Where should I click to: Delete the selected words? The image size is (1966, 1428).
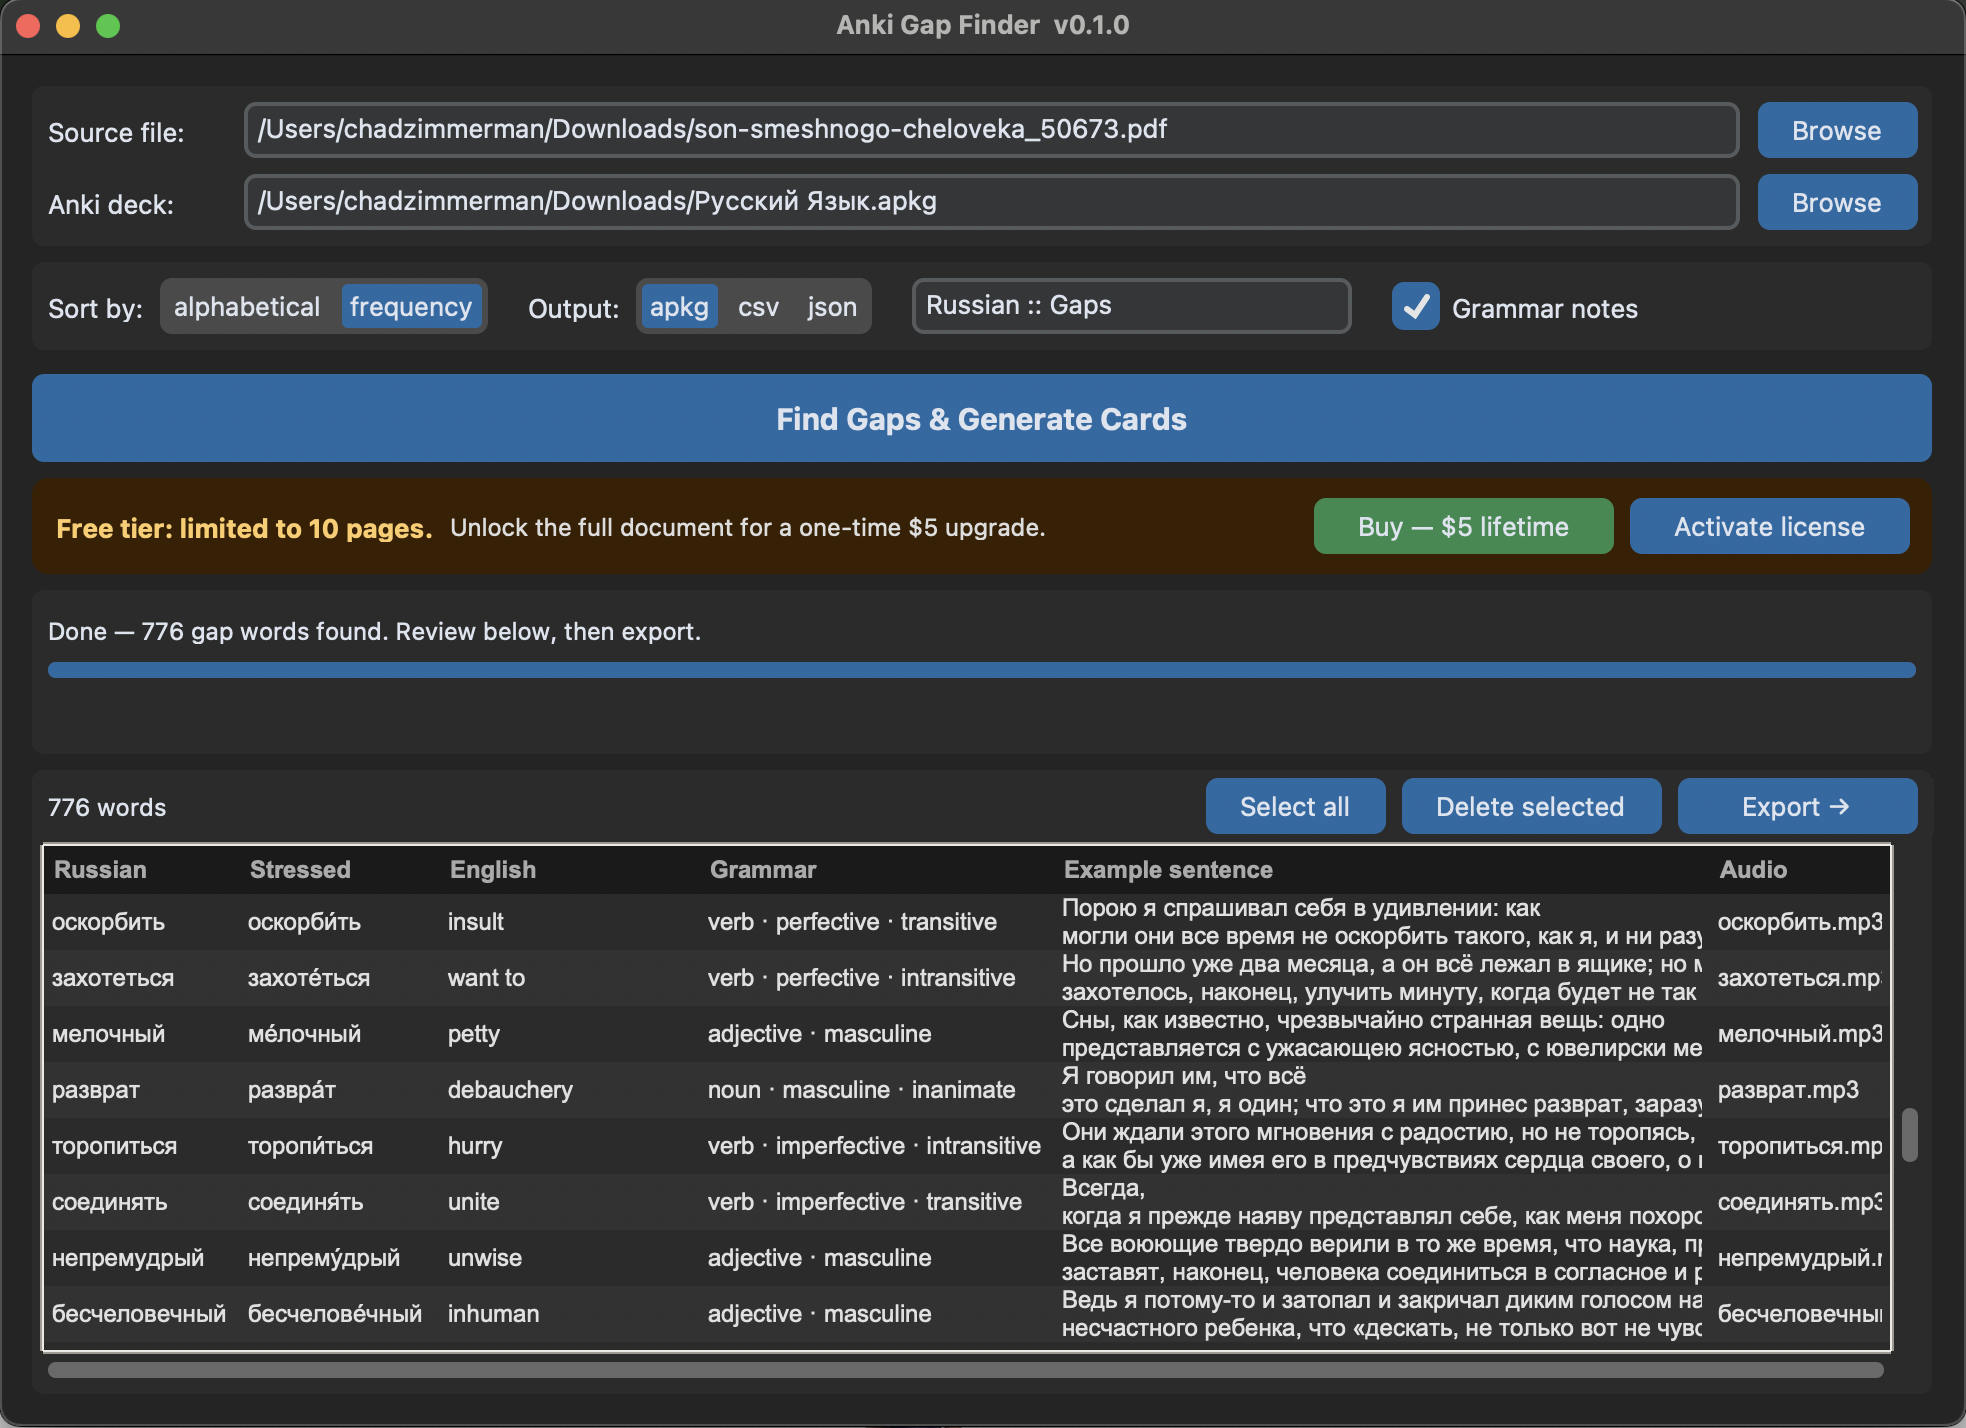coord(1530,806)
